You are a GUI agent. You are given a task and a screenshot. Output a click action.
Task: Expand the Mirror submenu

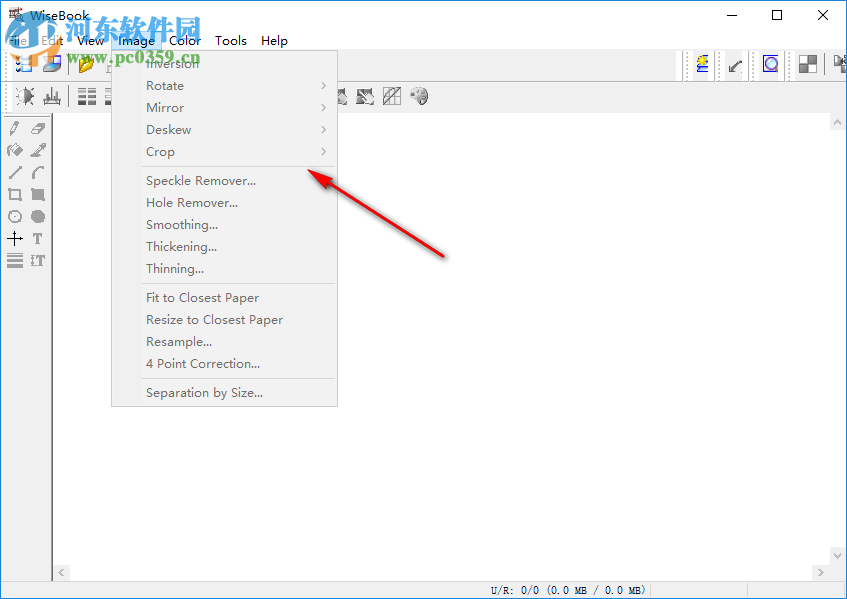pos(225,107)
